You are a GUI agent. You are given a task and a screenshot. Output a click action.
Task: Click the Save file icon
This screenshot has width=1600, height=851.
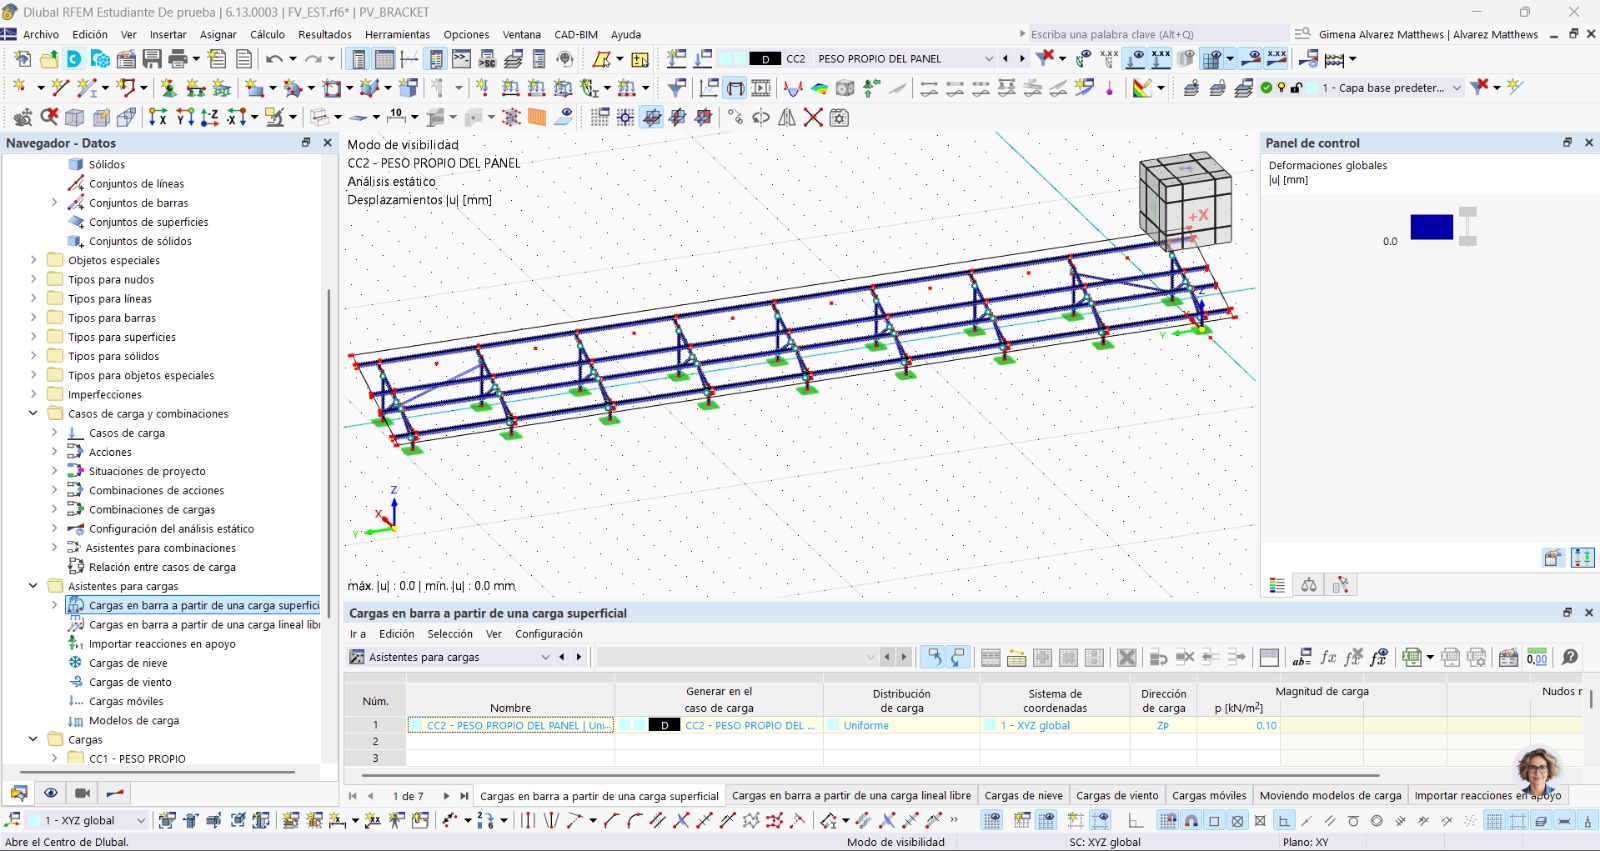click(152, 59)
